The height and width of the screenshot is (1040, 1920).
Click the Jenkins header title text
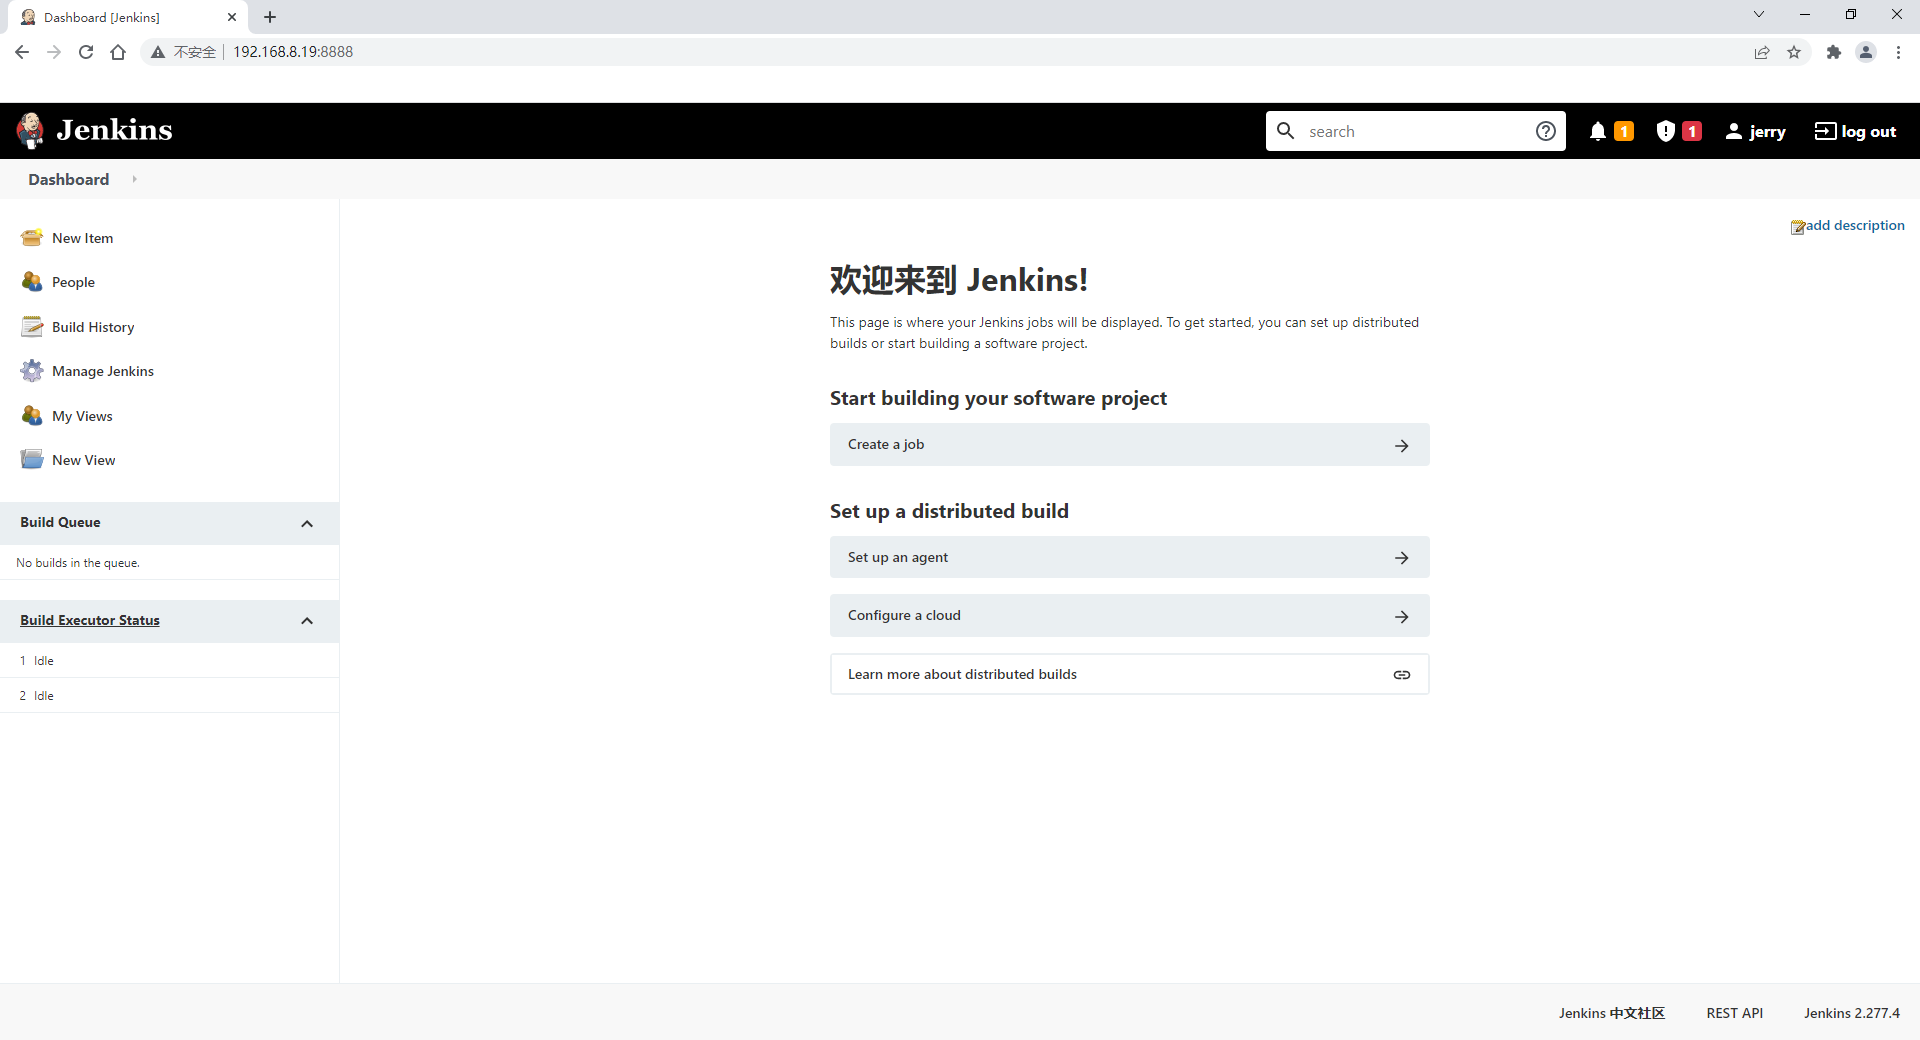pos(114,130)
